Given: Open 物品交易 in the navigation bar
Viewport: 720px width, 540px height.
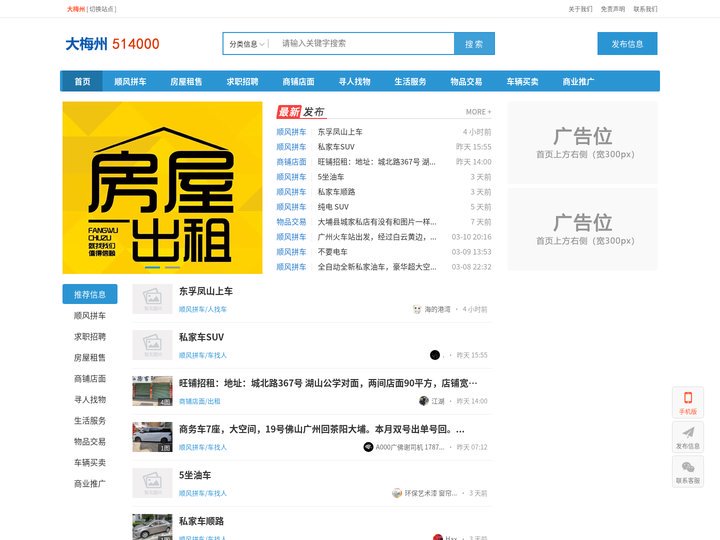Looking at the screenshot, I should click(466, 81).
